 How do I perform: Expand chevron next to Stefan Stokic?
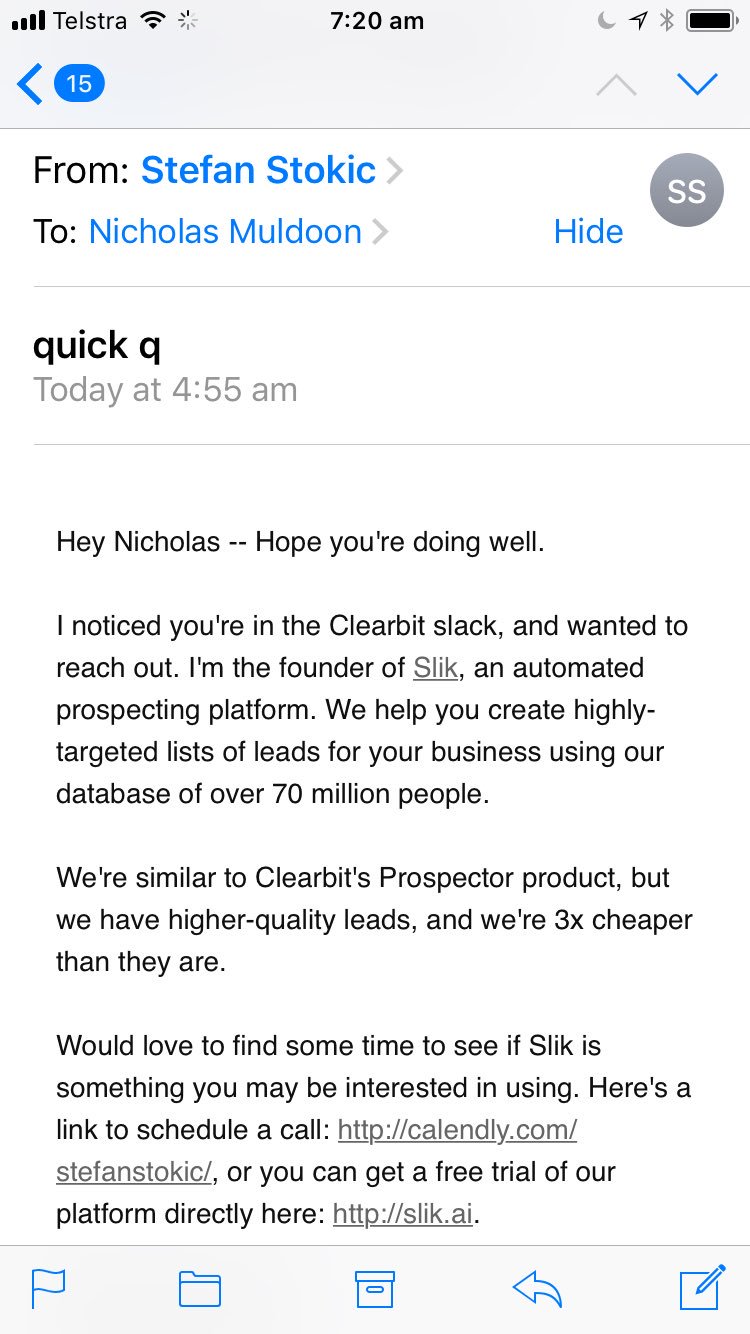[x=395, y=172]
